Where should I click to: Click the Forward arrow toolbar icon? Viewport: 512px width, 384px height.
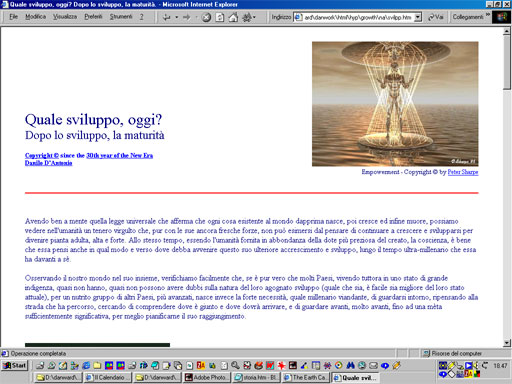coord(187,17)
